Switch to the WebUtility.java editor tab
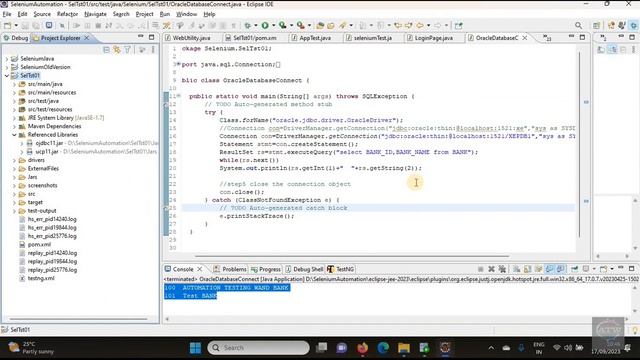The height and width of the screenshot is (360, 640). pyautogui.click(x=191, y=38)
